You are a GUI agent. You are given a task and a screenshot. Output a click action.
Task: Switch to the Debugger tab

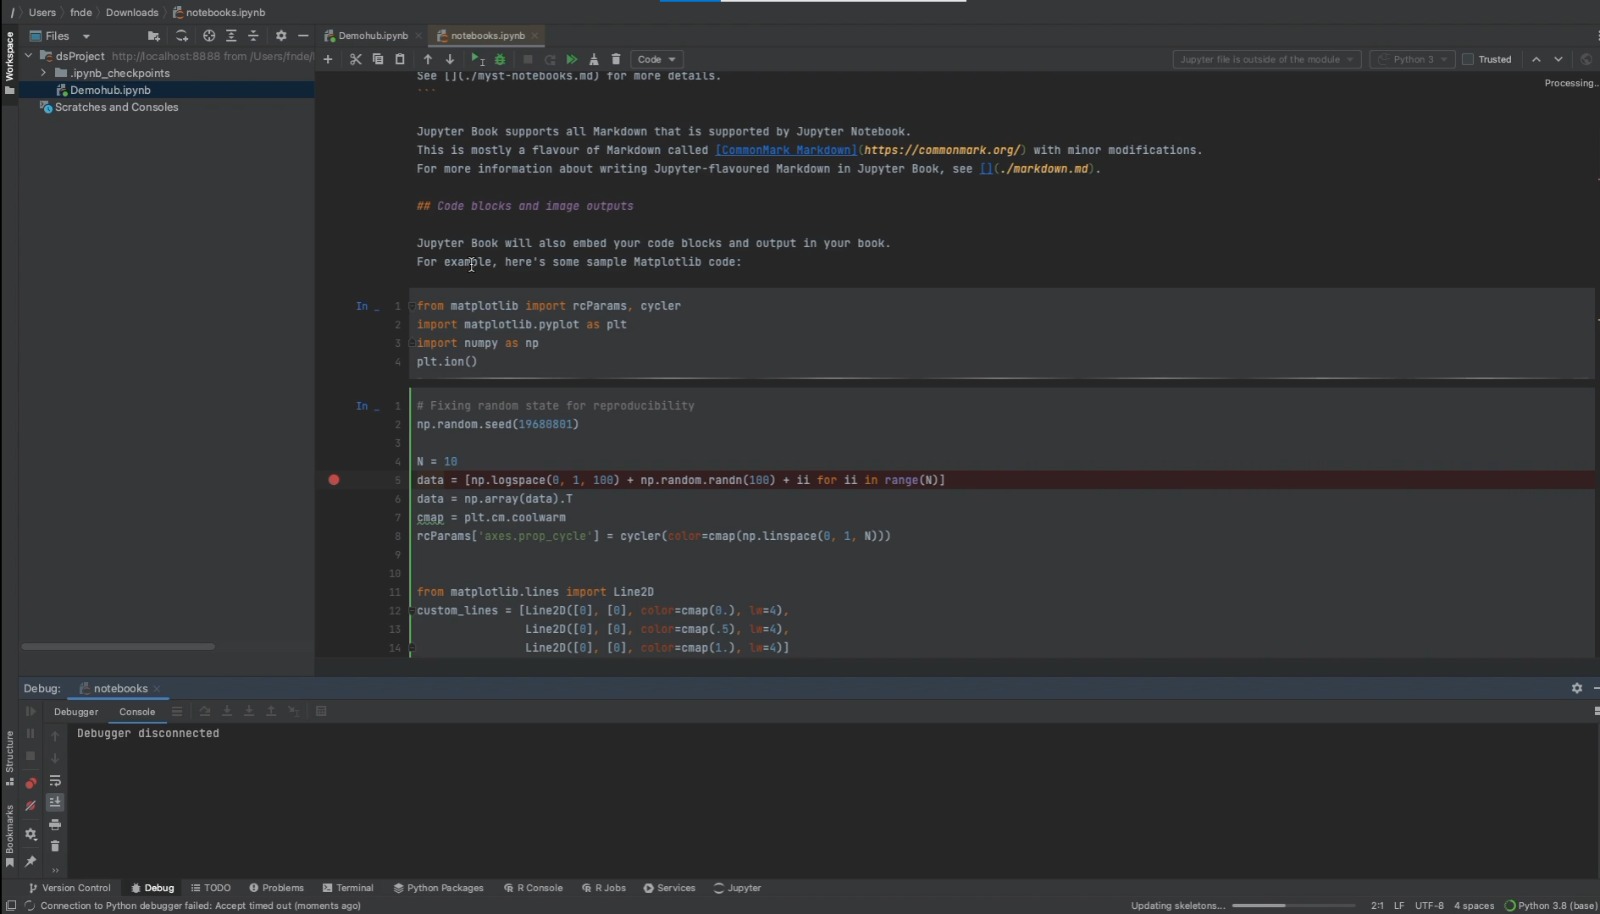tap(76, 712)
